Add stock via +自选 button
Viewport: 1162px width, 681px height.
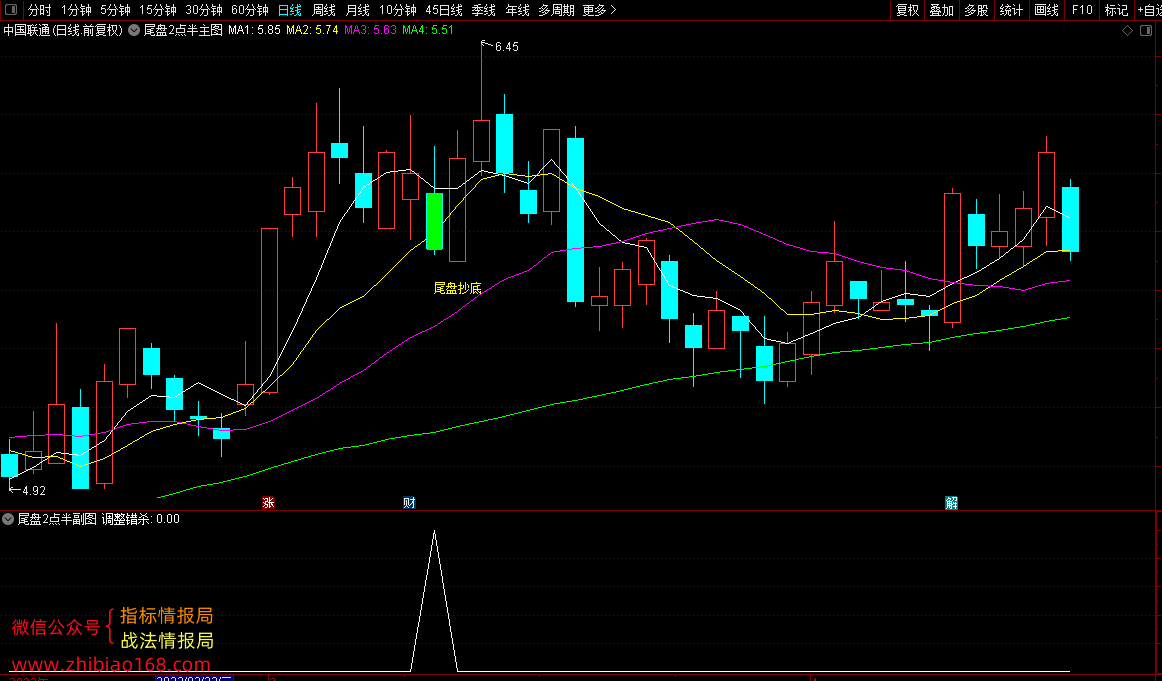coord(1149,10)
